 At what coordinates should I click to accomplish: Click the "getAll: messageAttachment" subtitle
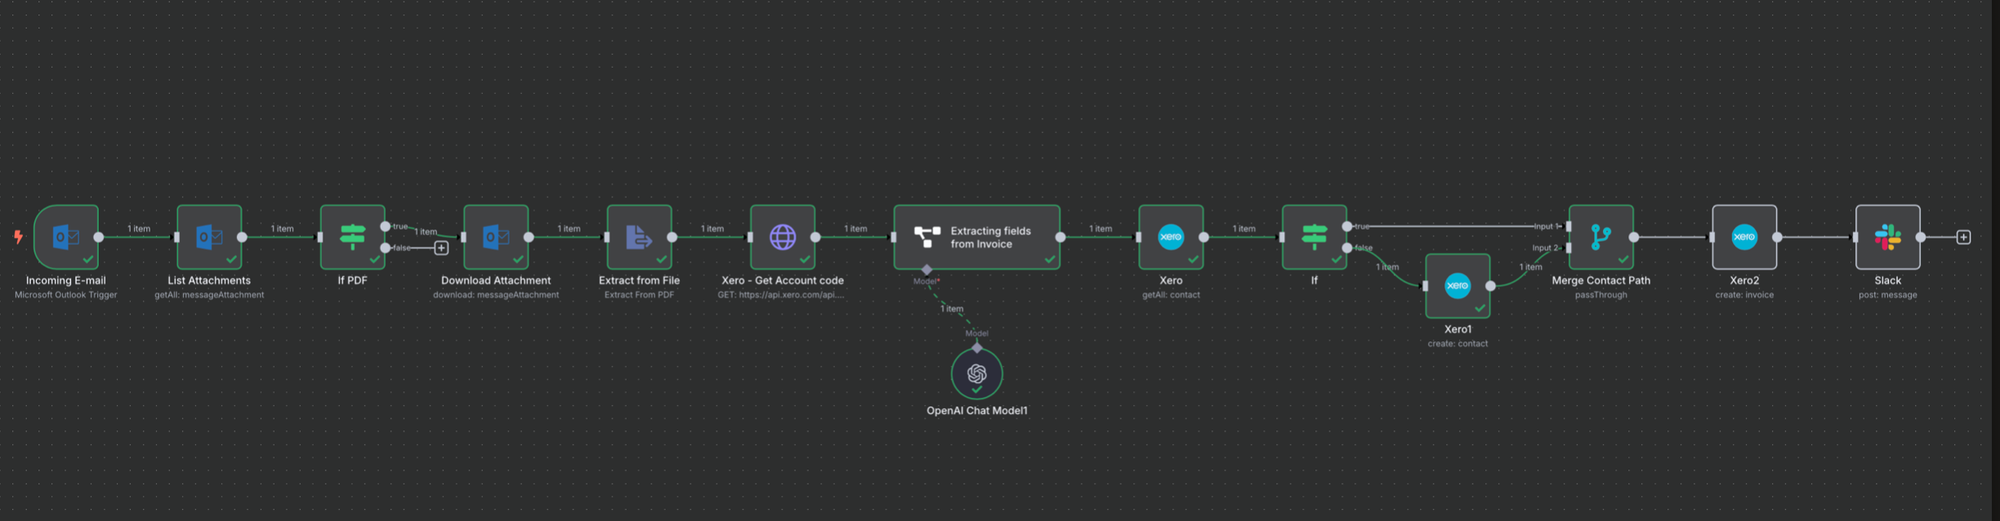[x=209, y=295]
